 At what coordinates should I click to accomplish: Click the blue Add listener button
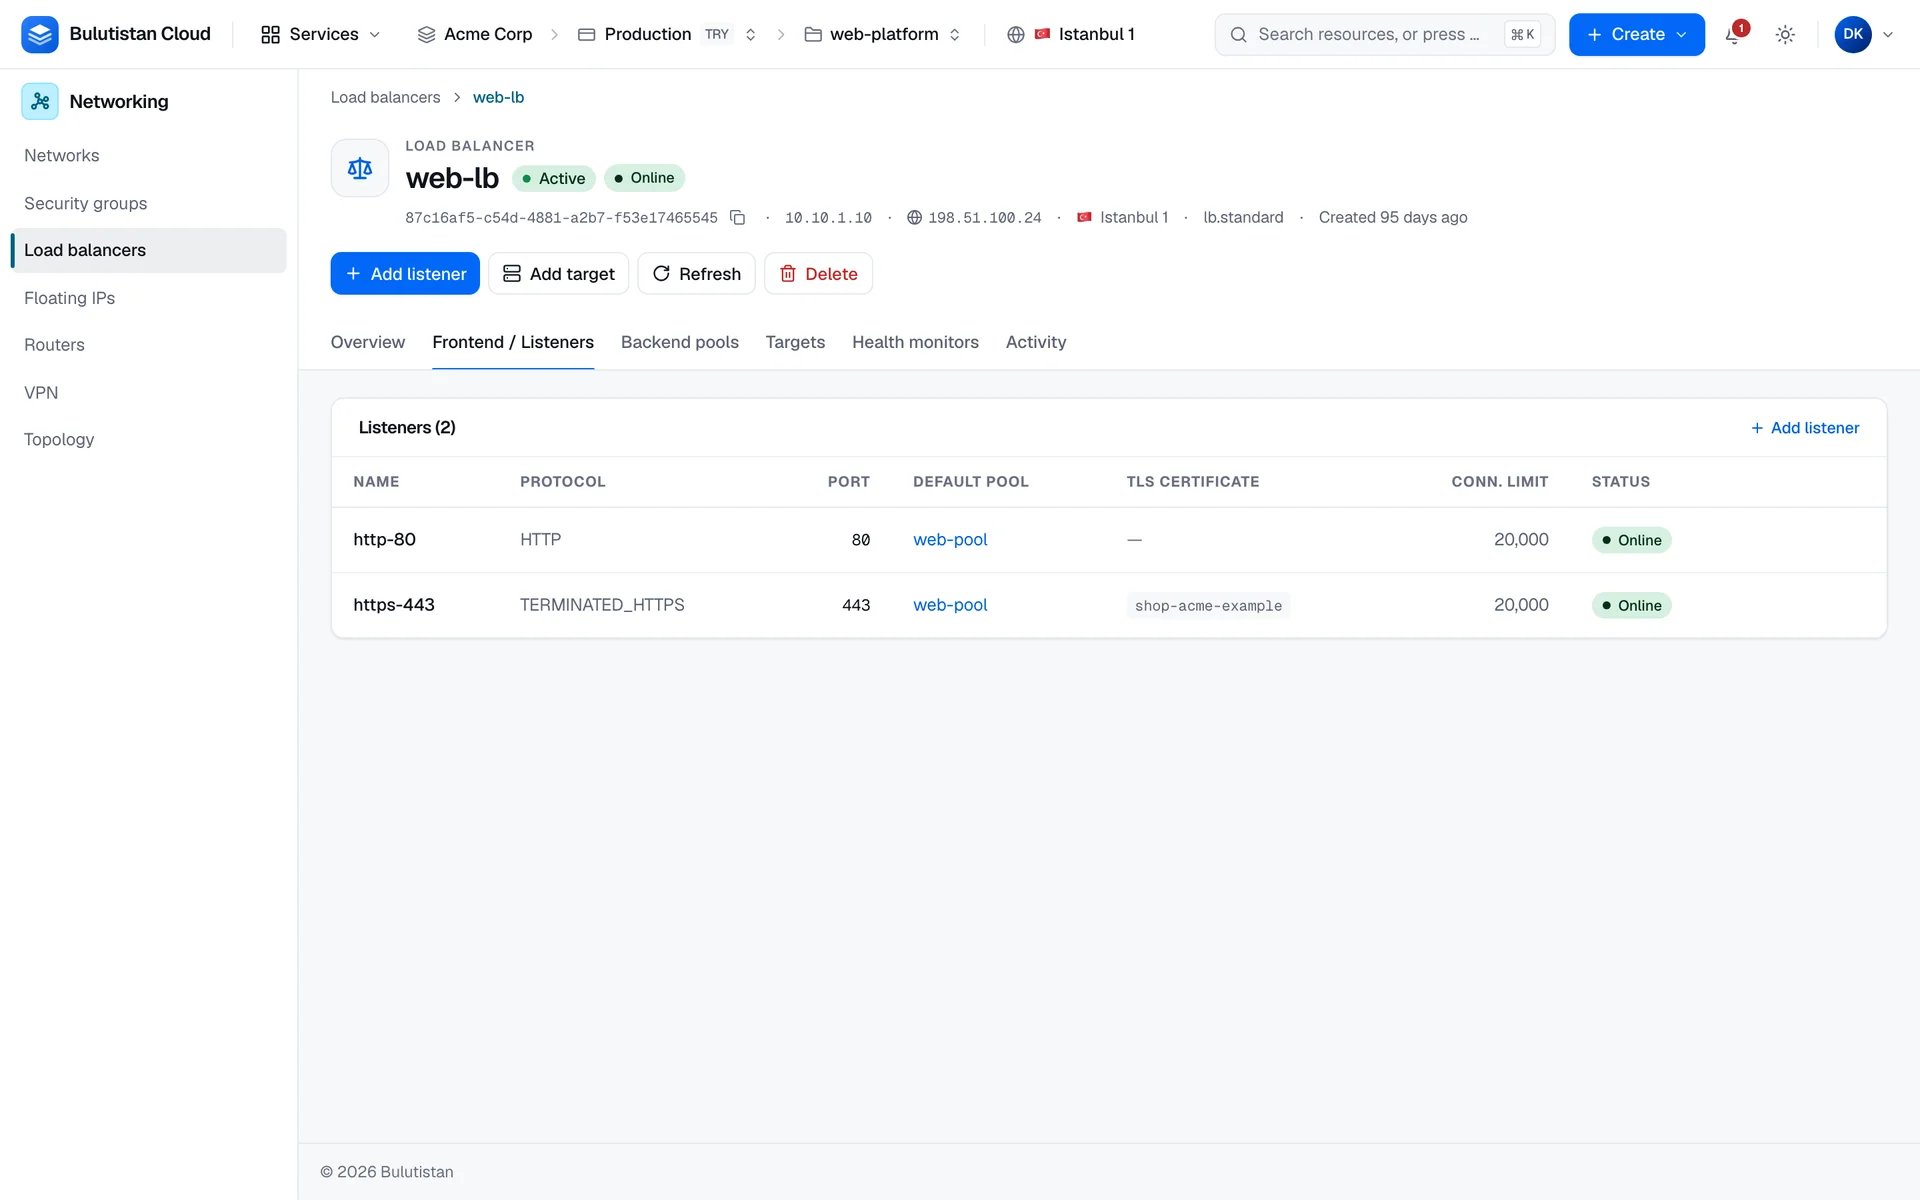coord(405,274)
